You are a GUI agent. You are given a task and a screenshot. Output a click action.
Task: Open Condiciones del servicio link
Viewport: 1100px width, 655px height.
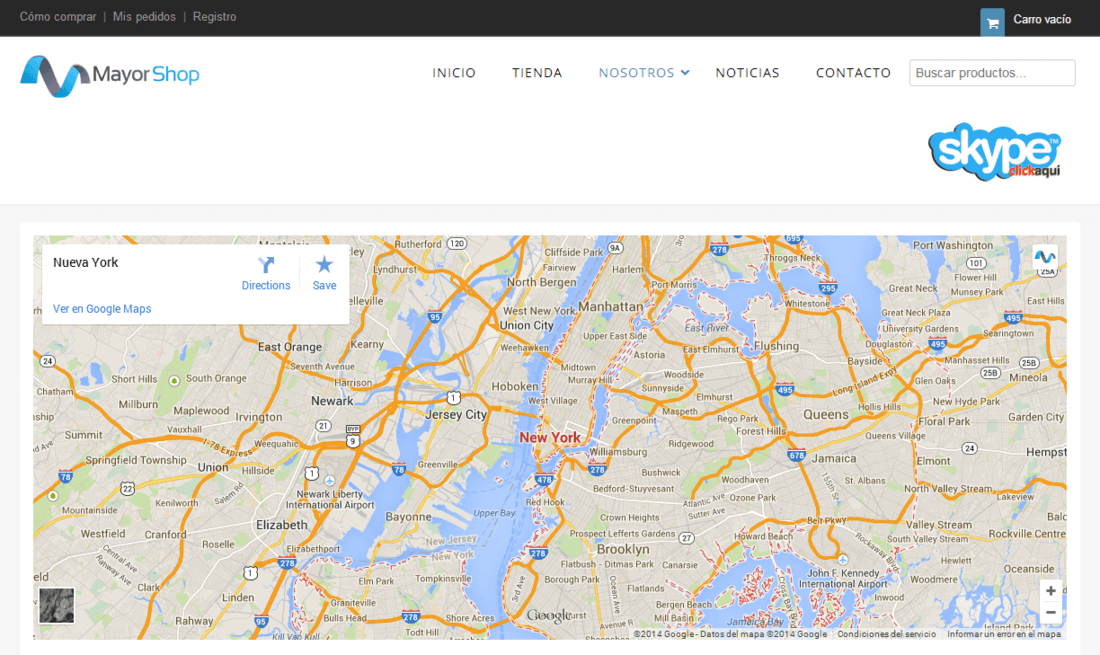point(886,634)
